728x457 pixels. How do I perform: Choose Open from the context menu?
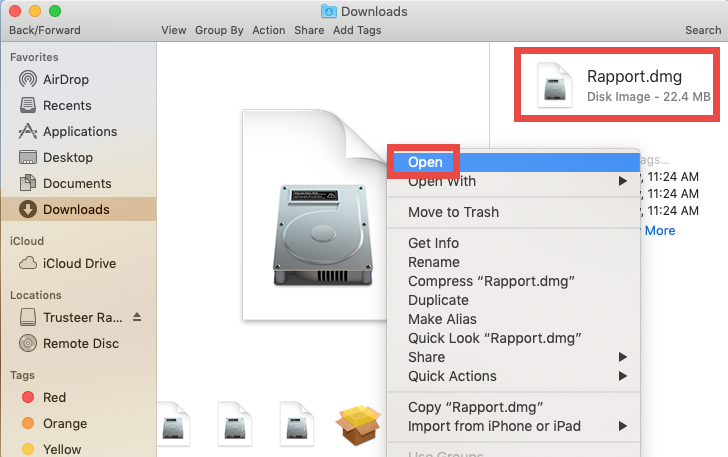[x=514, y=162]
